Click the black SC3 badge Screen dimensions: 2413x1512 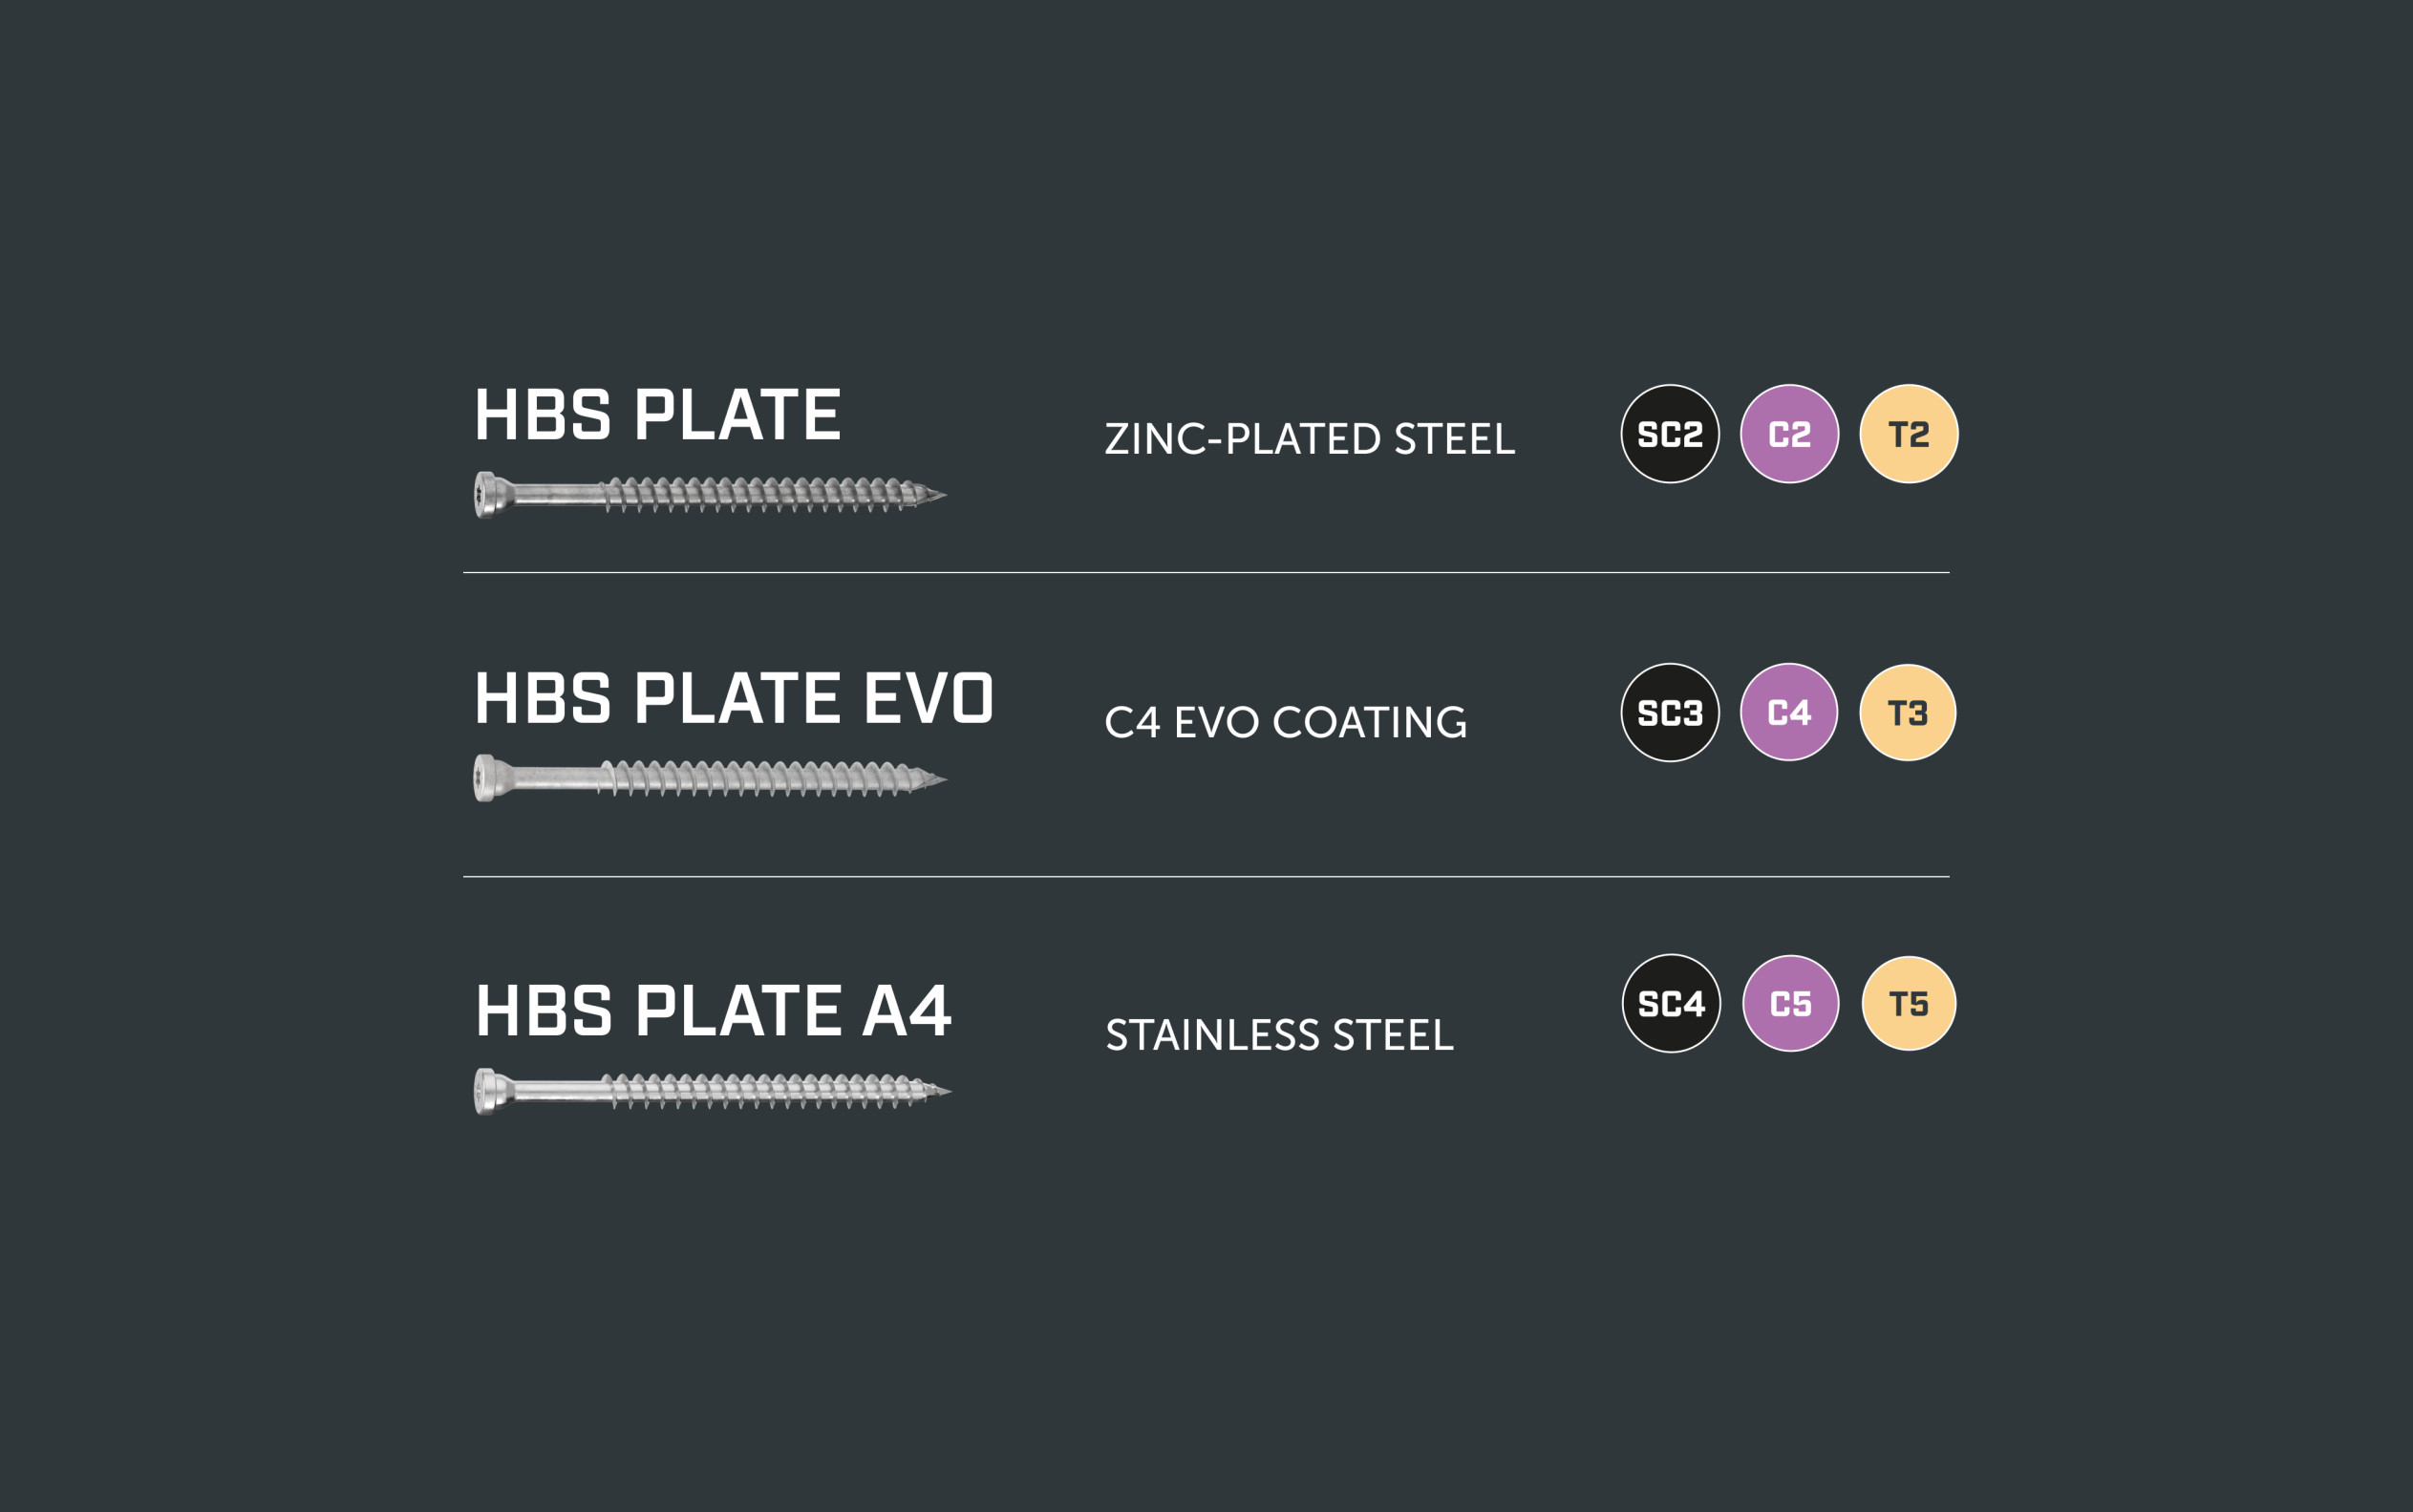pyautogui.click(x=1669, y=713)
